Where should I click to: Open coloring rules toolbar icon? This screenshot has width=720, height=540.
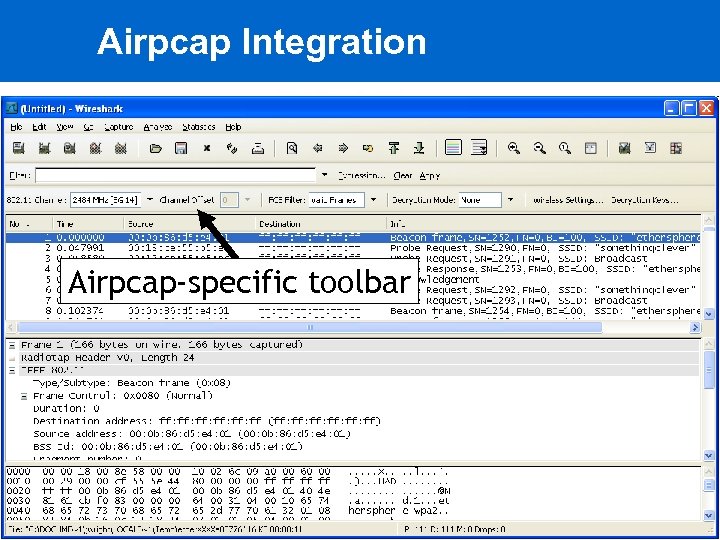click(x=676, y=148)
